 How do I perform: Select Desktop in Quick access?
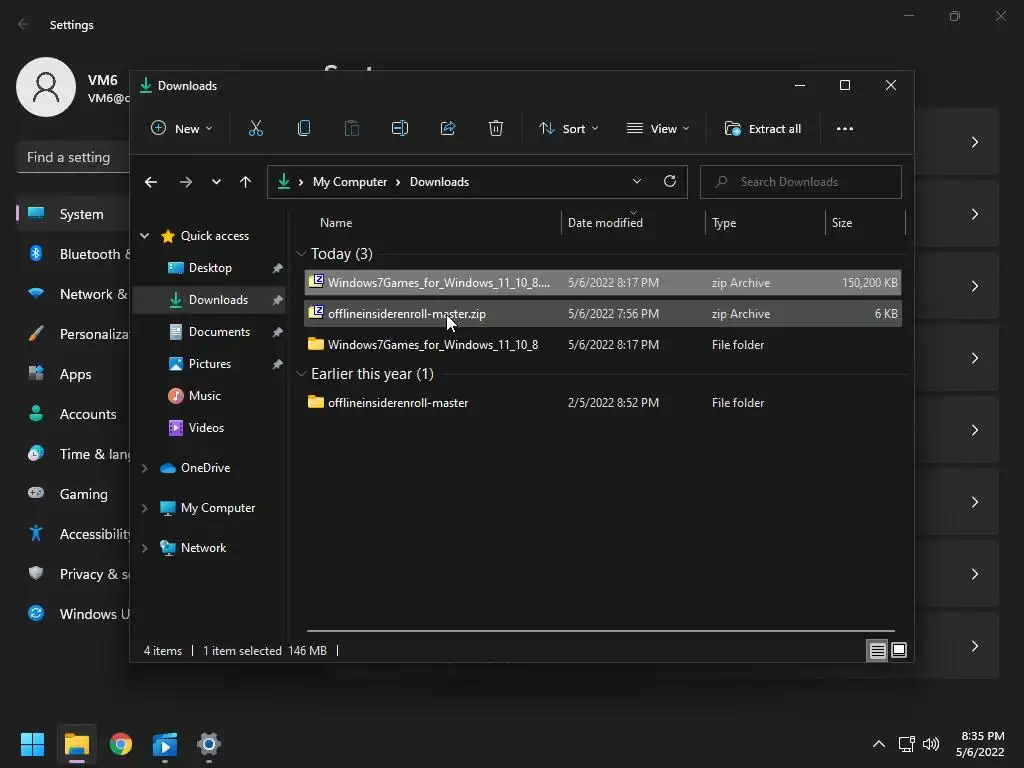(x=209, y=268)
